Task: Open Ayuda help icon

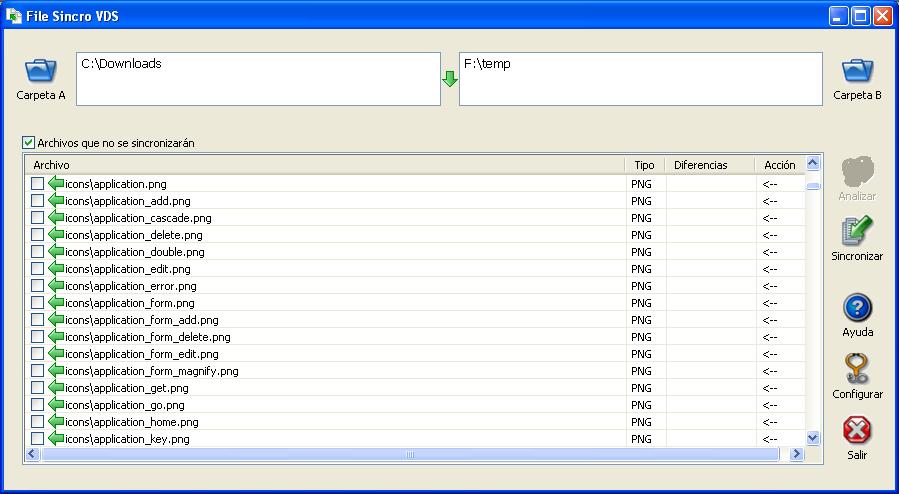Action: [x=857, y=308]
